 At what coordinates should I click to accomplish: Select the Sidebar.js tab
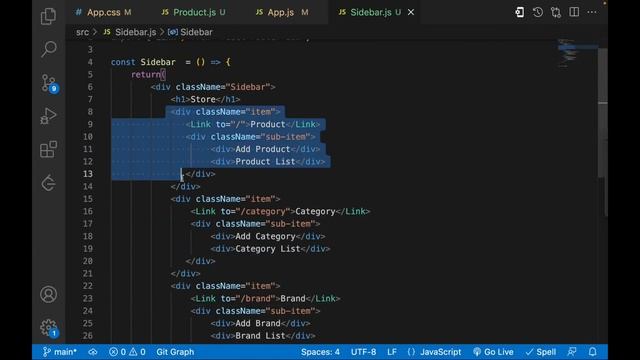(x=370, y=12)
